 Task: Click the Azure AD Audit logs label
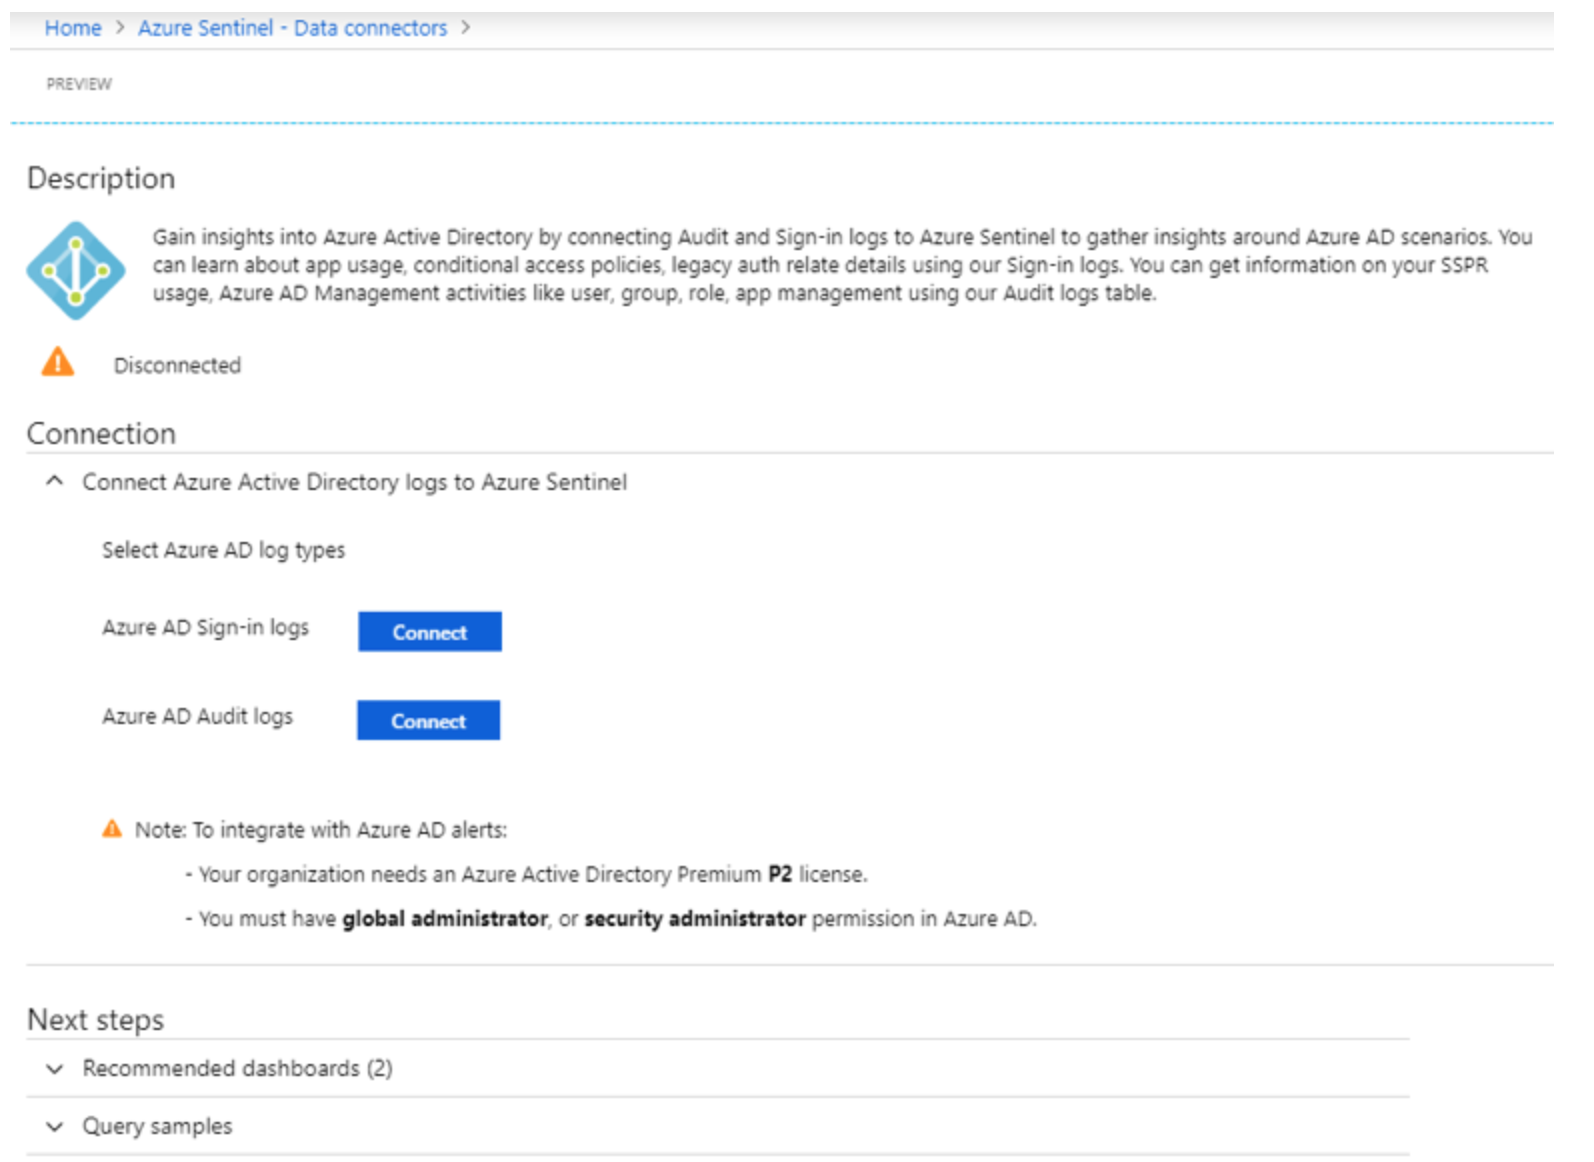click(197, 717)
